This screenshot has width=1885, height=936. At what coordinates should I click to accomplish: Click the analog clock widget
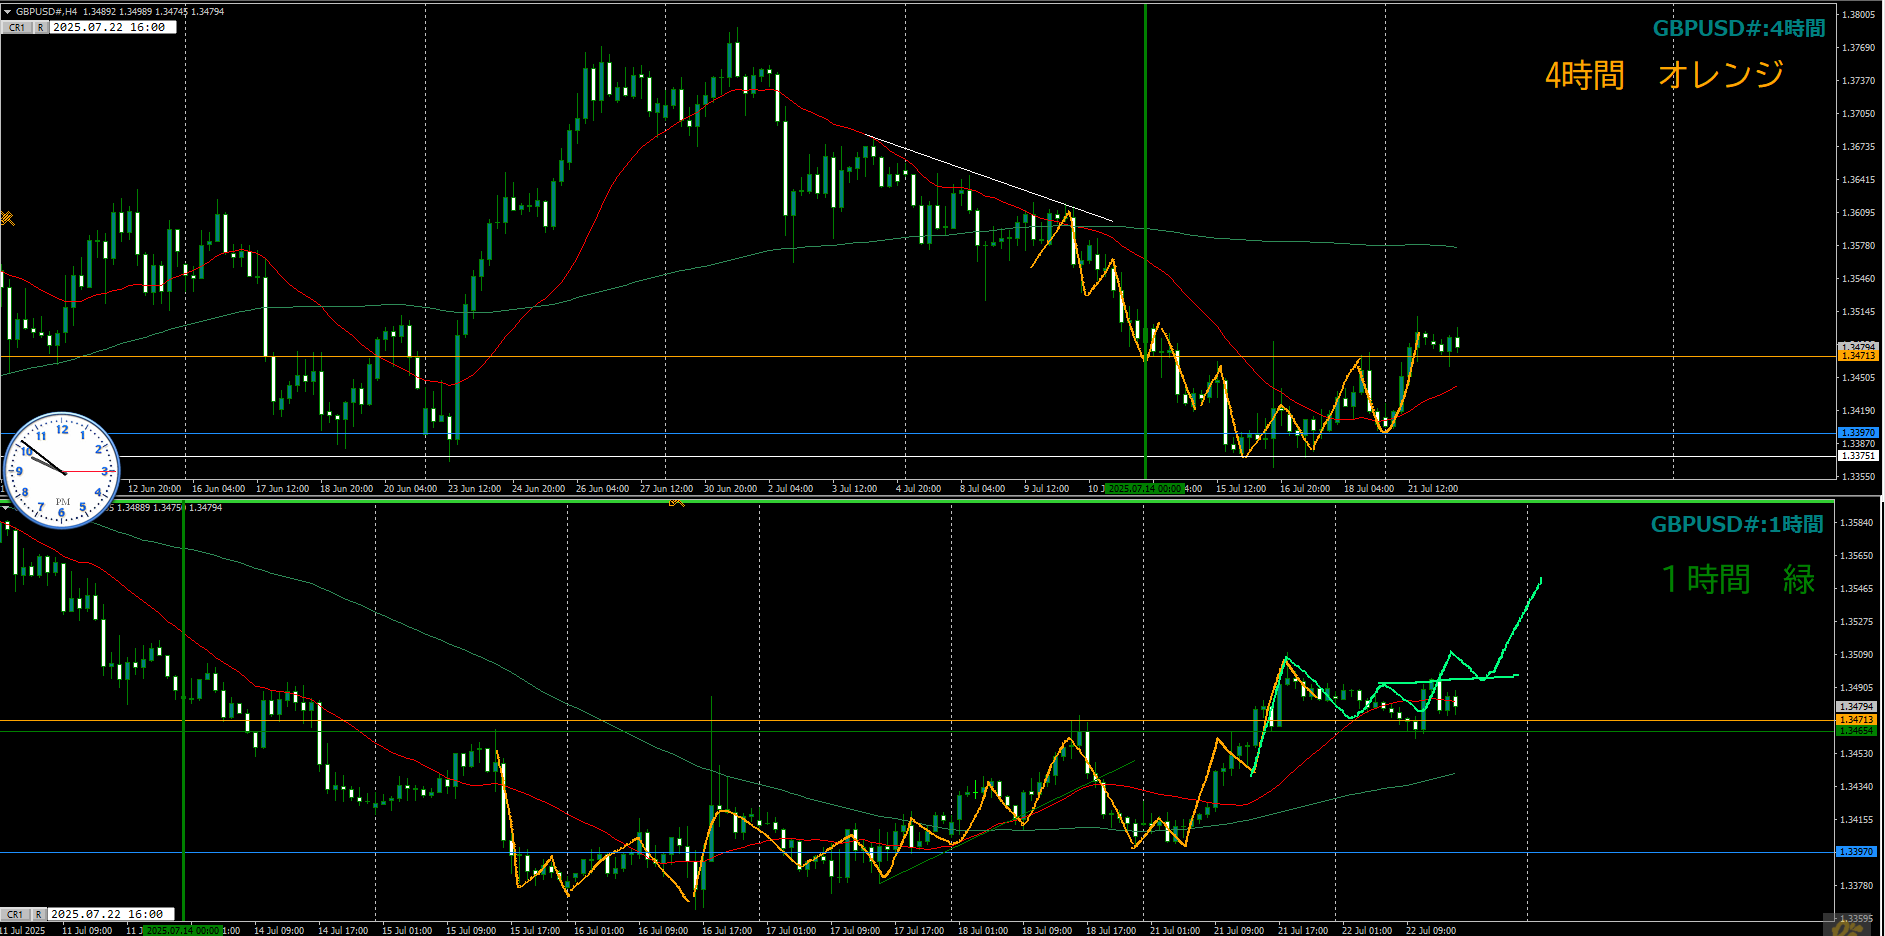62,470
